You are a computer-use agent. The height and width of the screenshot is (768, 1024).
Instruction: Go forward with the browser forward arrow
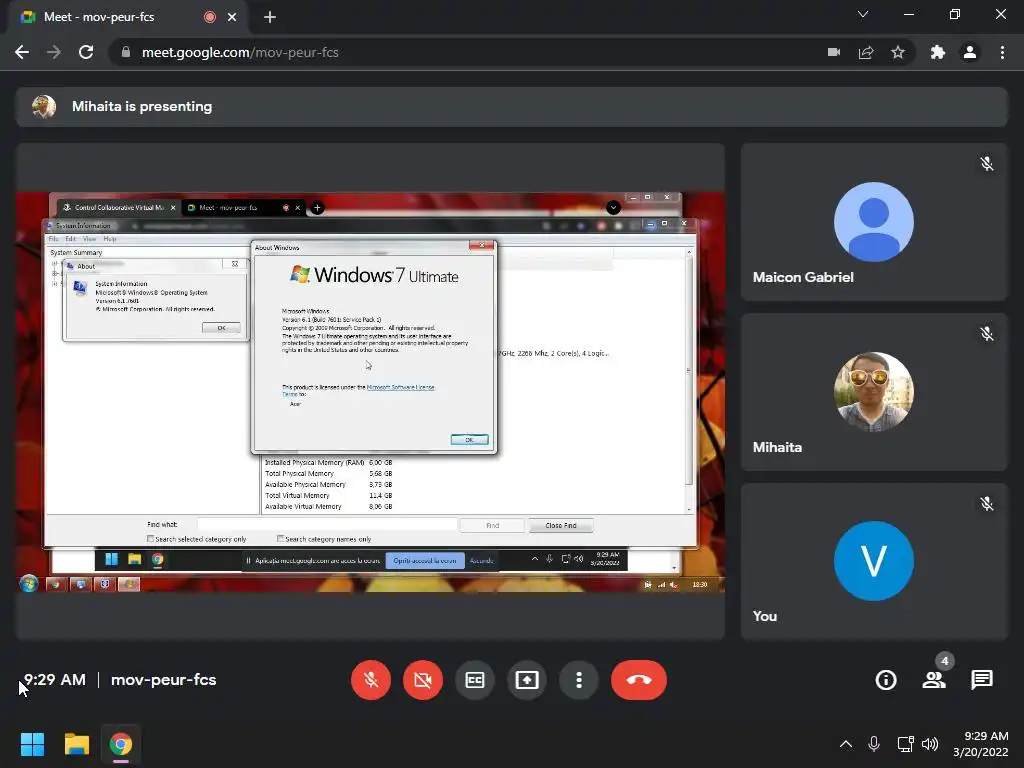[54, 52]
